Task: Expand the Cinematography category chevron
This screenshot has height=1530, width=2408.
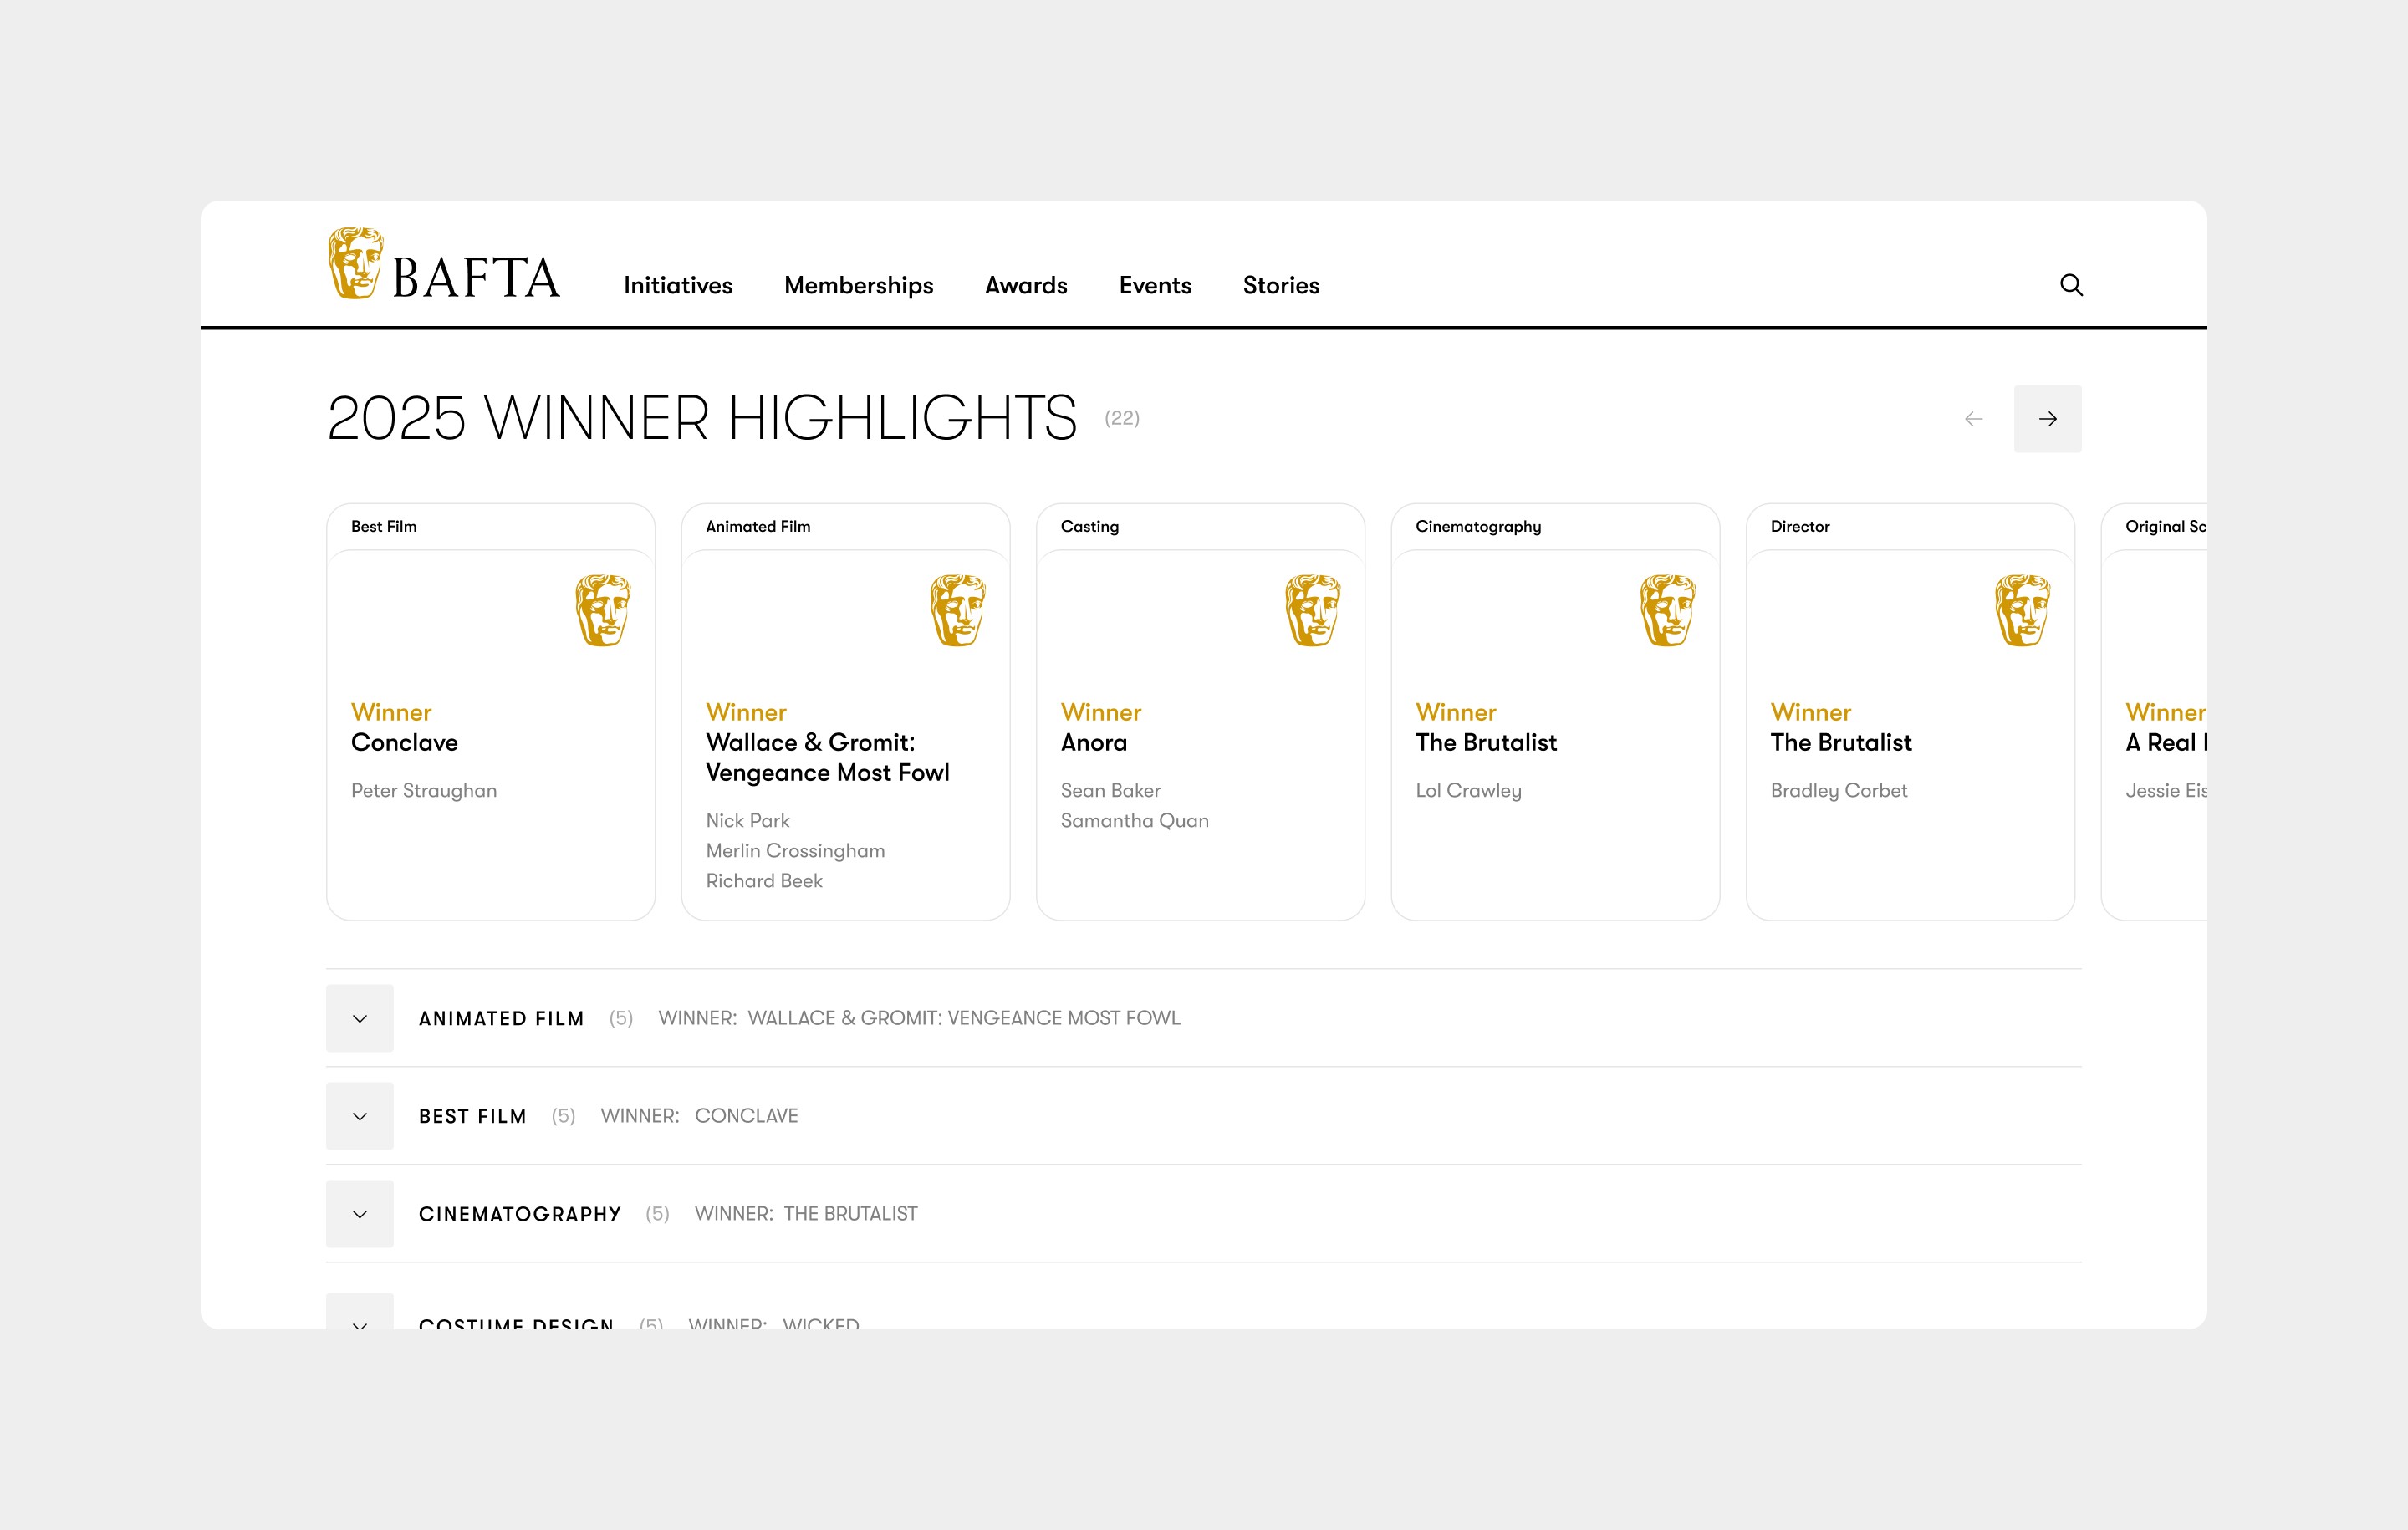Action: click(x=360, y=1214)
